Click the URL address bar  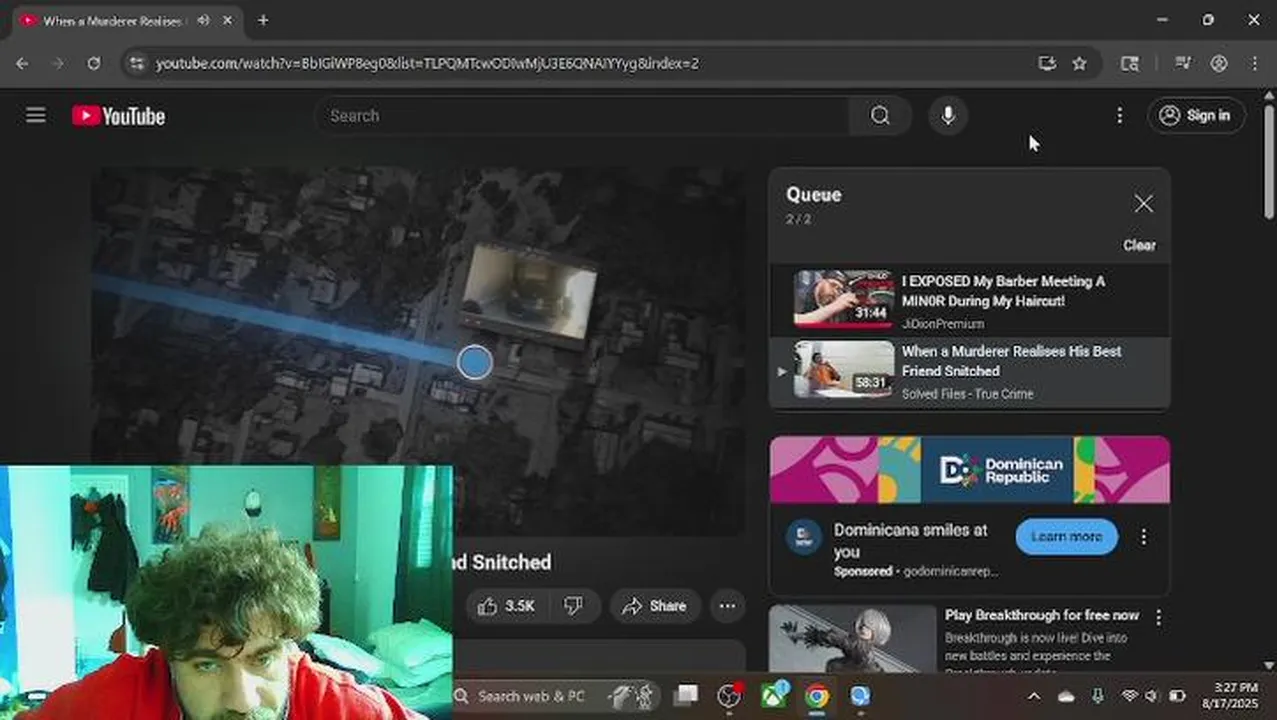coord(590,63)
